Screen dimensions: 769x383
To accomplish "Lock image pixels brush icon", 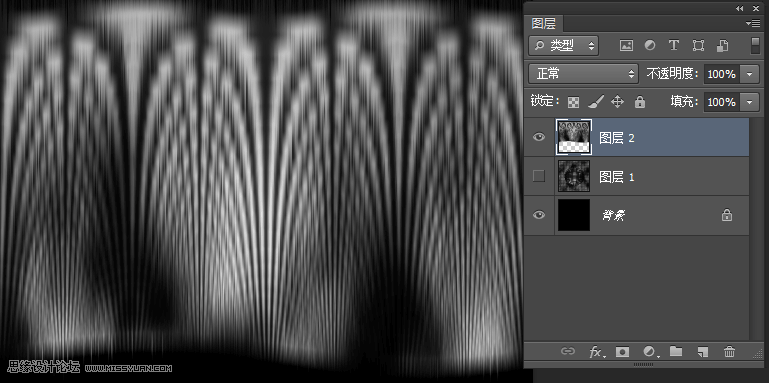I will [595, 102].
